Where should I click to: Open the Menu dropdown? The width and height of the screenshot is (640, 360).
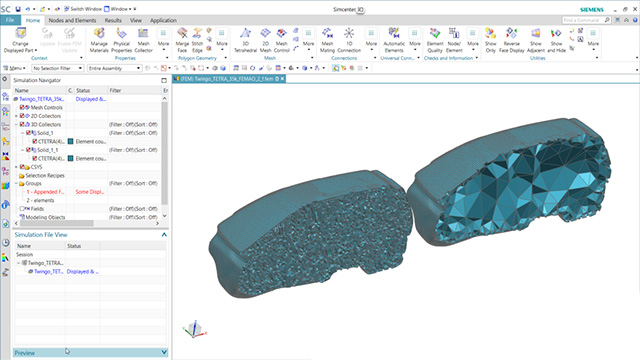click(15, 68)
